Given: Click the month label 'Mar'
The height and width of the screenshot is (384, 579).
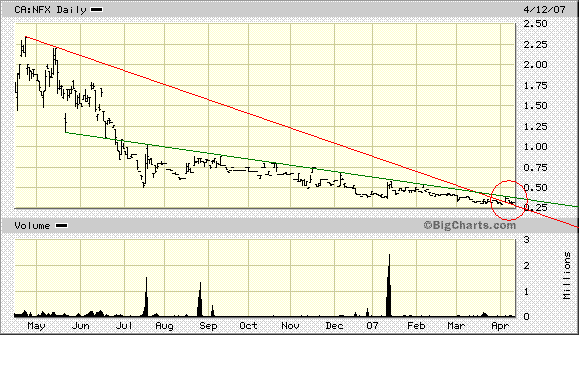Looking at the screenshot, I should [456, 326].
